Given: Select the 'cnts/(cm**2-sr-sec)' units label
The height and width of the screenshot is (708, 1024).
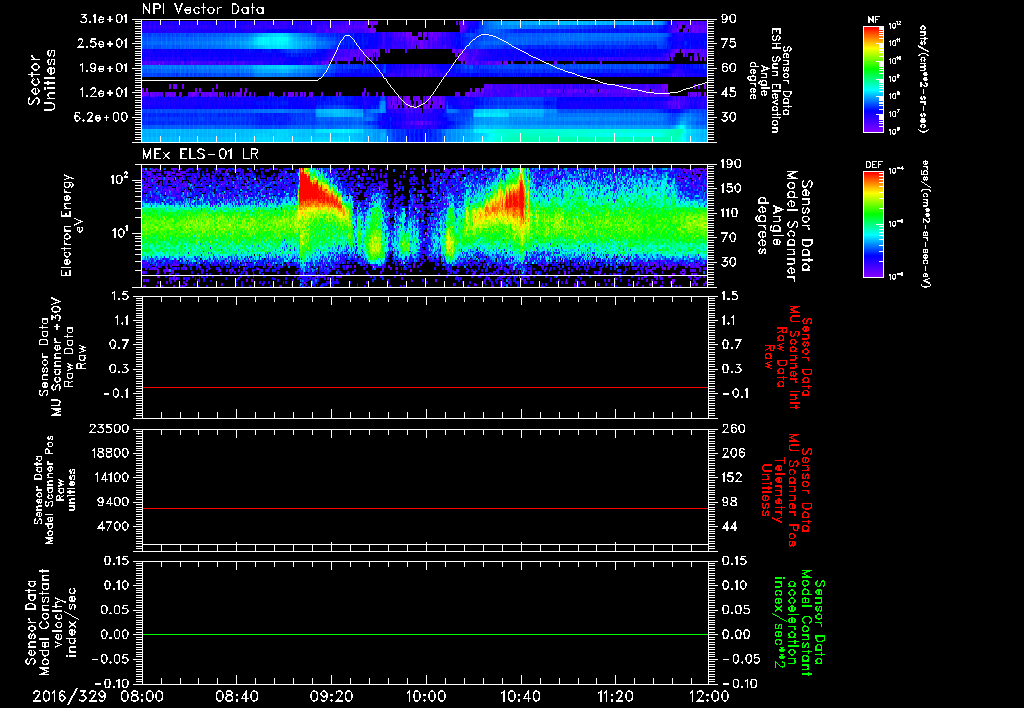Looking at the screenshot, I should coord(923,79).
